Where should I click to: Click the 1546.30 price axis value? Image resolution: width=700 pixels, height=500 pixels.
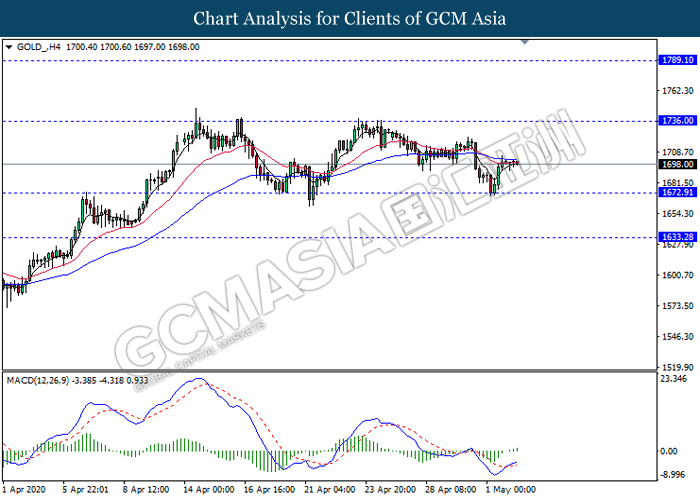677,337
